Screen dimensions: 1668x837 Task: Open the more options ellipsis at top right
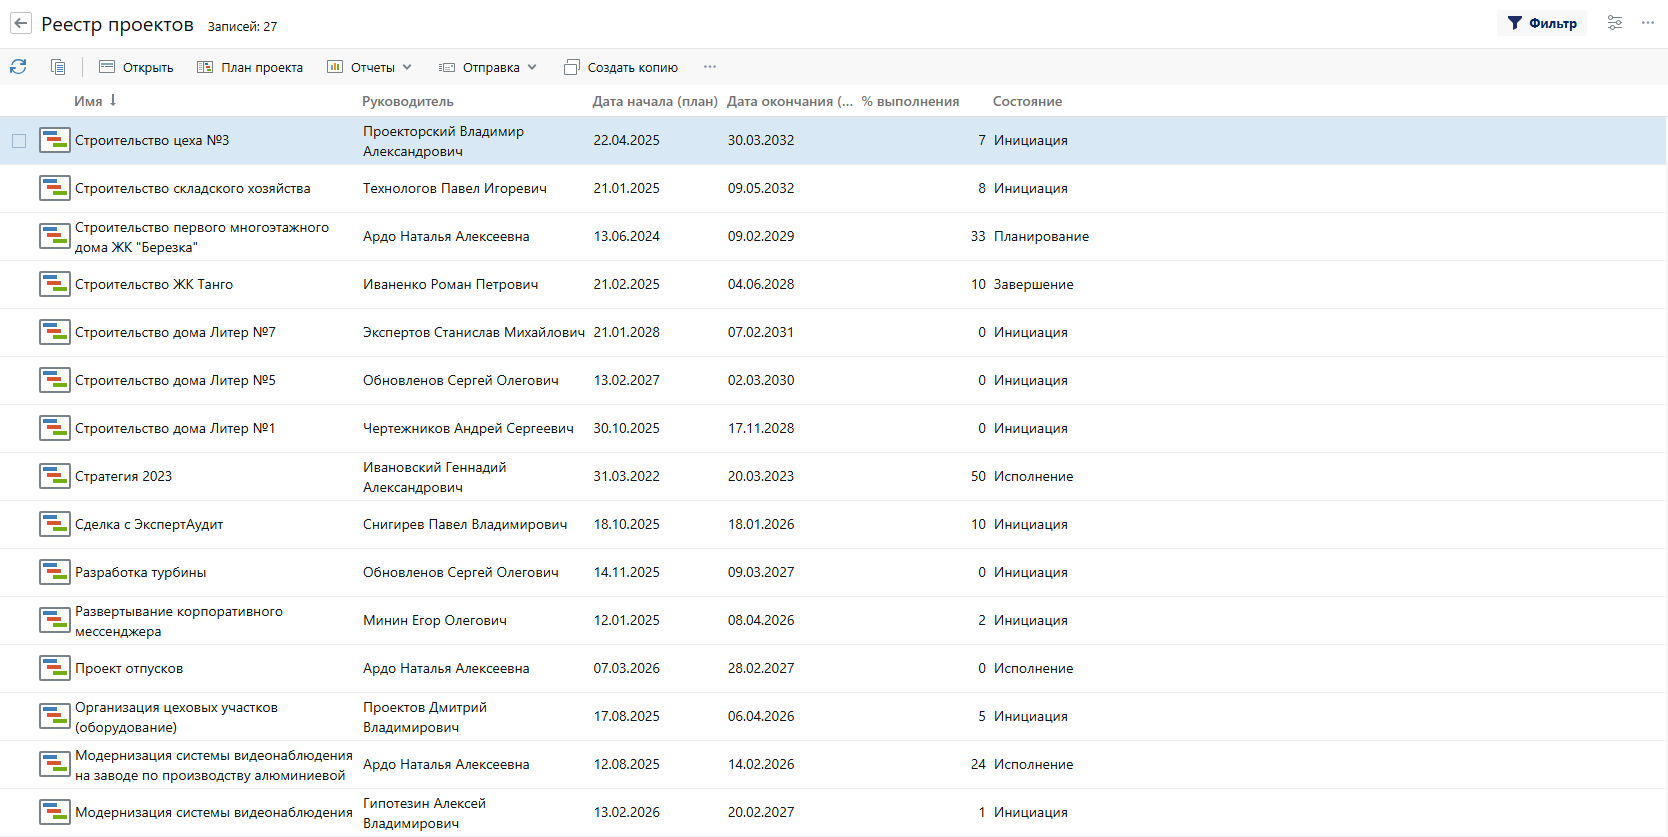click(1647, 23)
